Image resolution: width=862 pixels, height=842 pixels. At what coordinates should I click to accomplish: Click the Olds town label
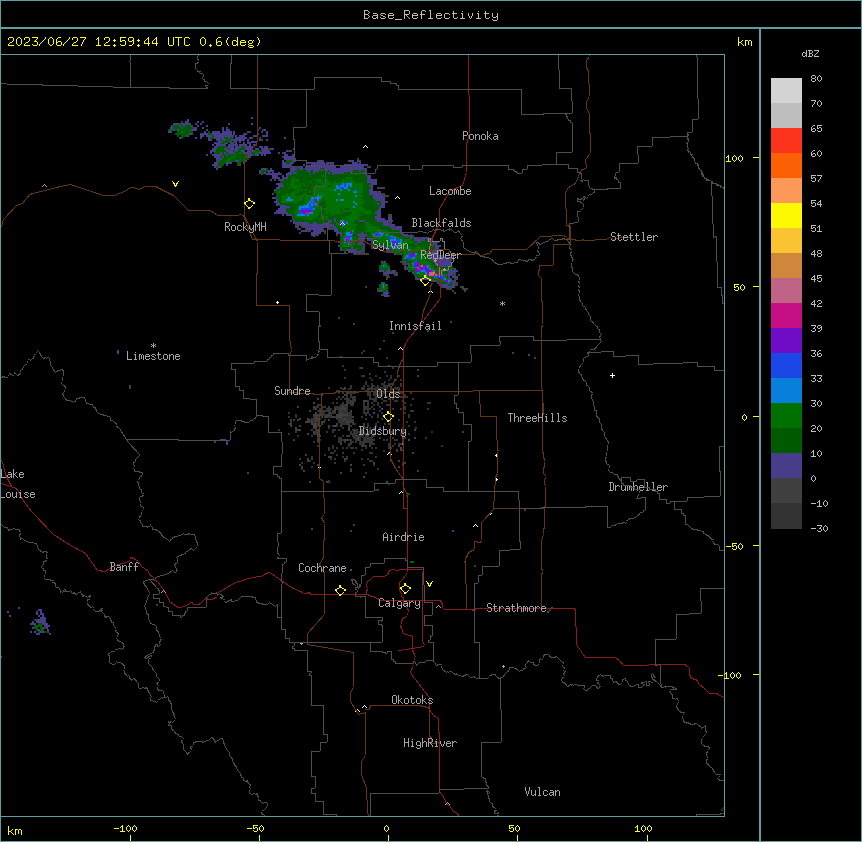[x=388, y=394]
